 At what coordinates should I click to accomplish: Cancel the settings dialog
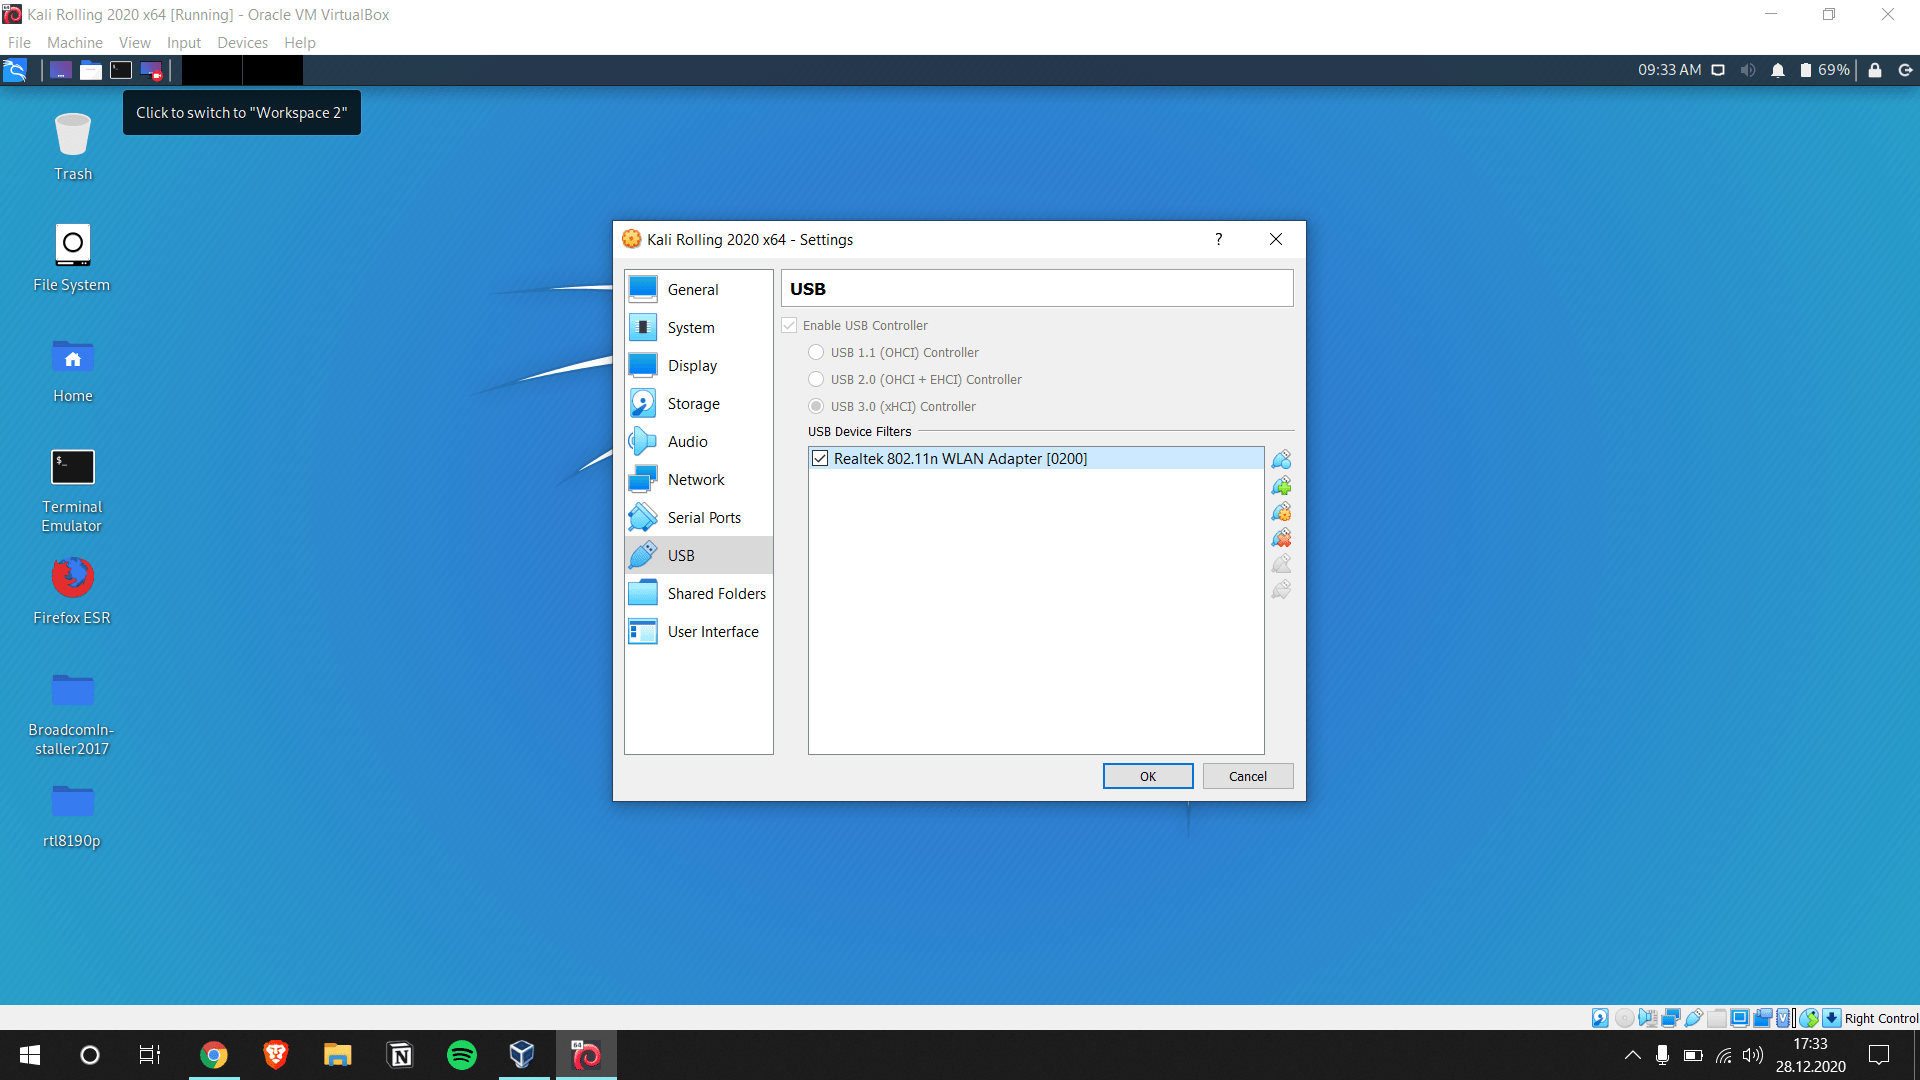tap(1247, 776)
